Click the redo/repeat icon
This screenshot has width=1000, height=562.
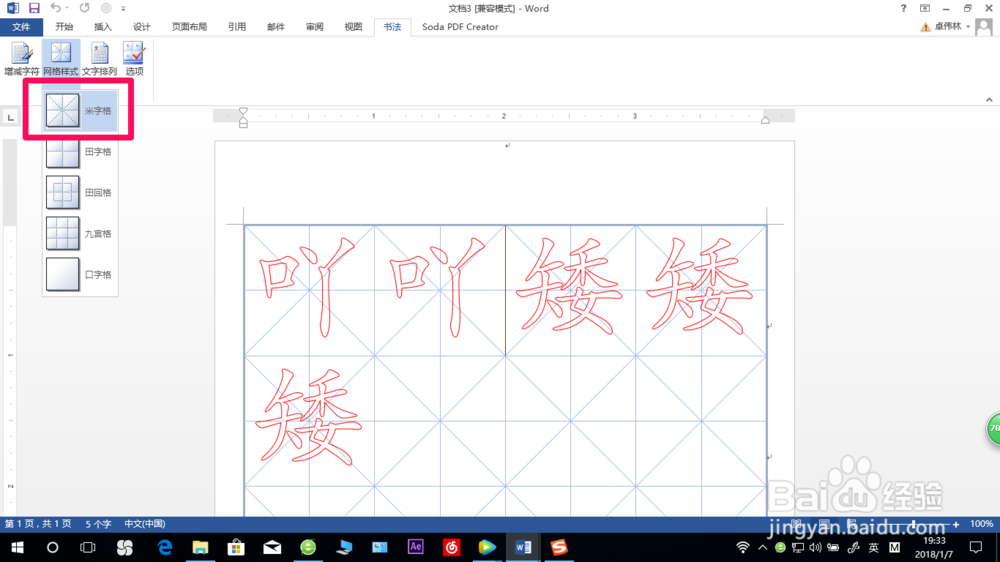pyautogui.click(x=85, y=8)
